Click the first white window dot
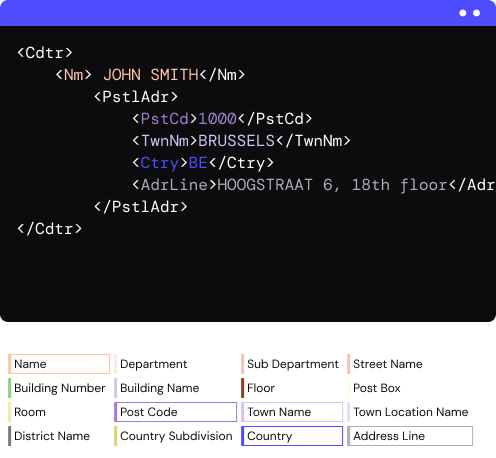 pyautogui.click(x=463, y=13)
